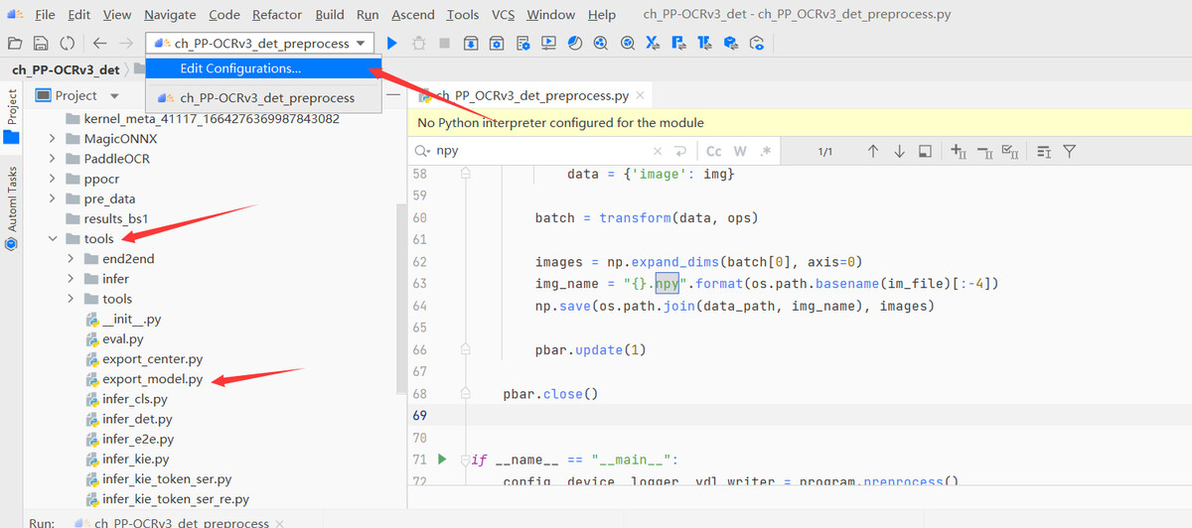Click the green Run button in toolbar
Viewport: 1192px width, 528px height.
[x=392, y=43]
